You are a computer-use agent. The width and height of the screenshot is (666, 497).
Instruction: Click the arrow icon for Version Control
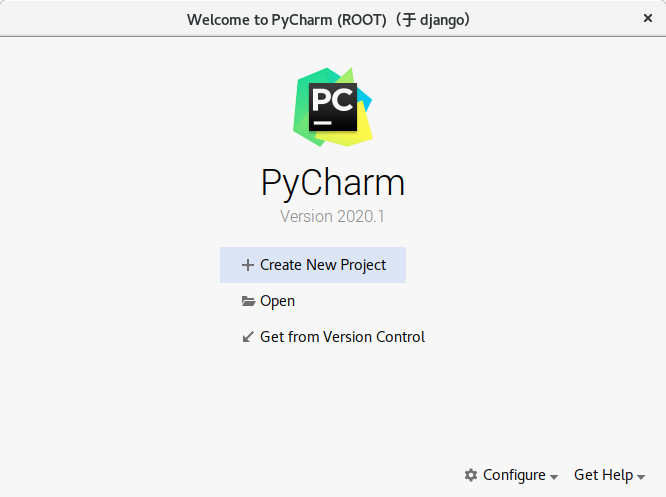tap(248, 337)
